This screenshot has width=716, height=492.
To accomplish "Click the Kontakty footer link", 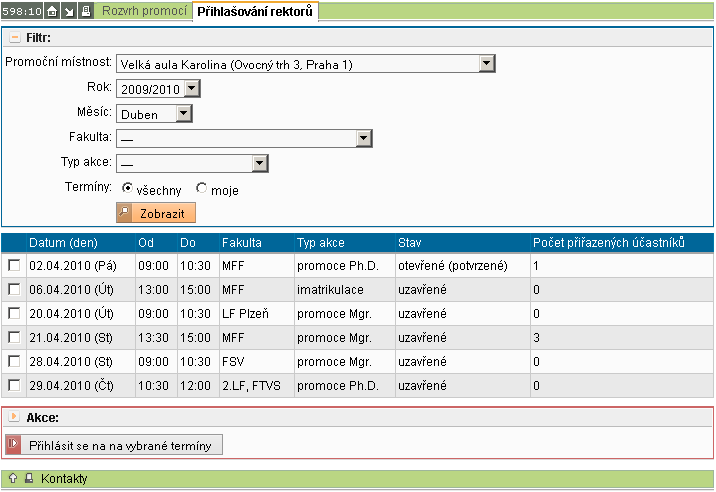I will pyautogui.click(x=64, y=479).
